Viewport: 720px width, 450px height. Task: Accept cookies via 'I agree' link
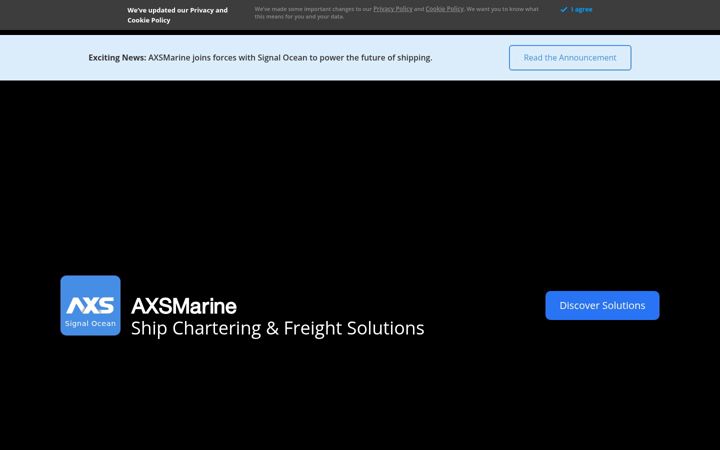[x=576, y=10]
